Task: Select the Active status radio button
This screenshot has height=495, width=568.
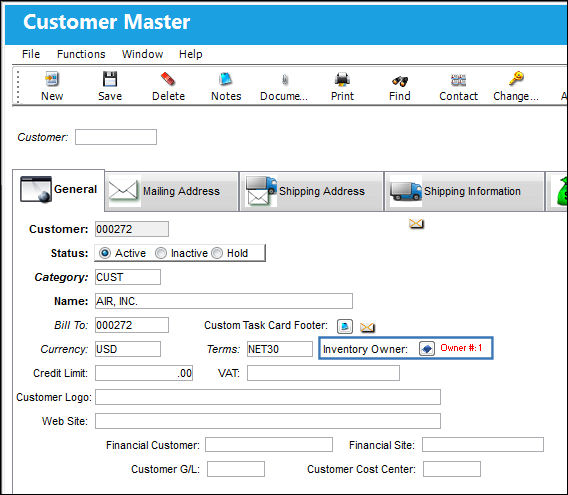Action: pyautogui.click(x=105, y=253)
